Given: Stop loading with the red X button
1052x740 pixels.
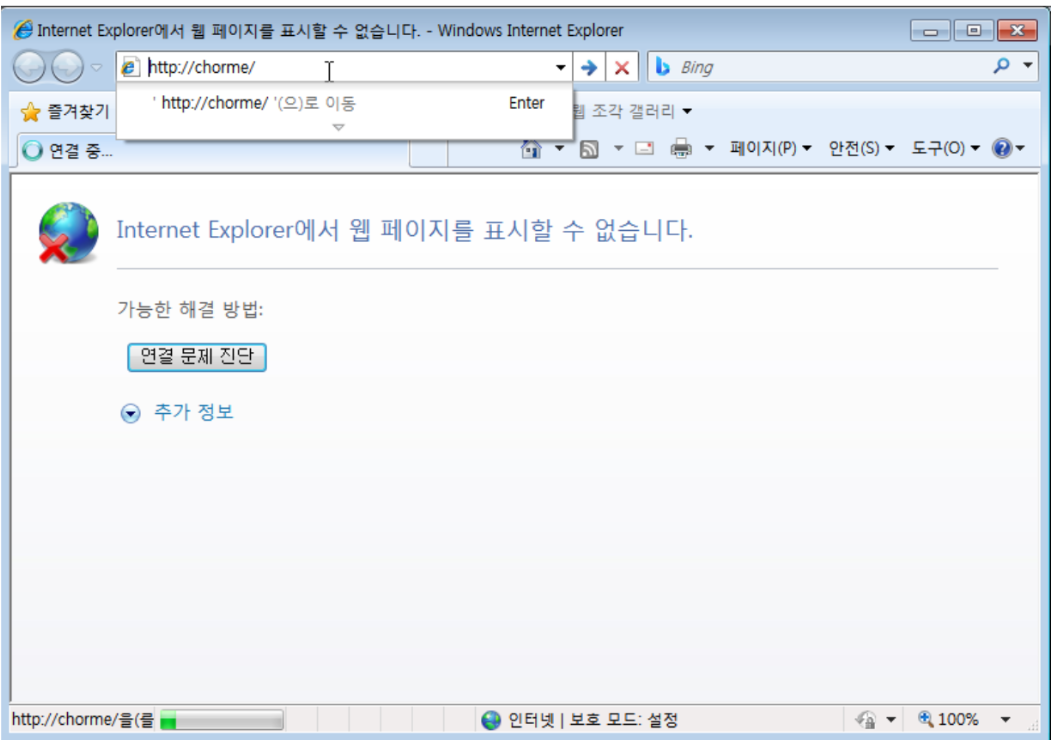Looking at the screenshot, I should pos(621,67).
